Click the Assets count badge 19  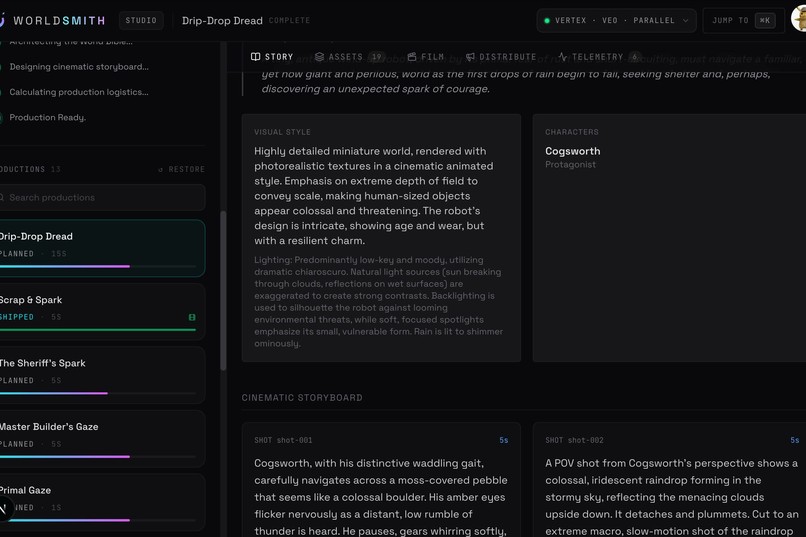(x=377, y=57)
